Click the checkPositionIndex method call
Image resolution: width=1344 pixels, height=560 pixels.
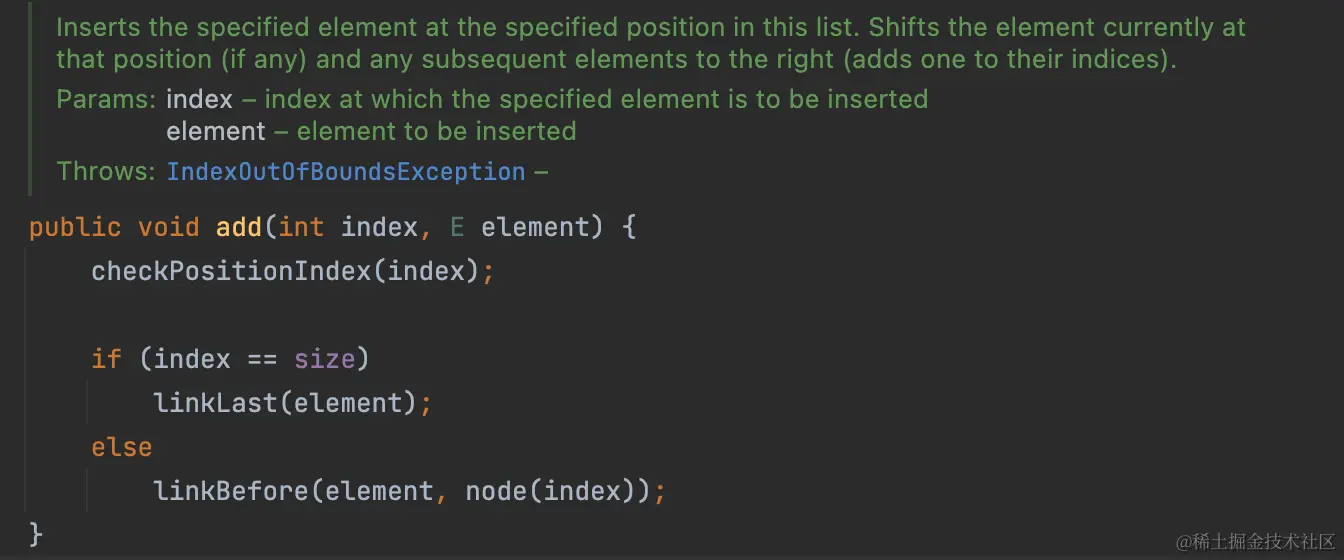click(x=231, y=271)
